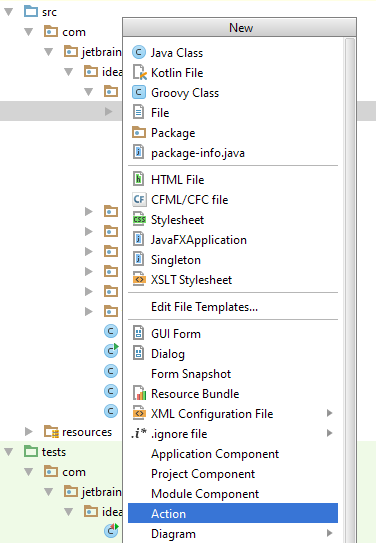The height and width of the screenshot is (545, 376).
Task: Click the Resource Bundle icon
Action: tap(139, 393)
